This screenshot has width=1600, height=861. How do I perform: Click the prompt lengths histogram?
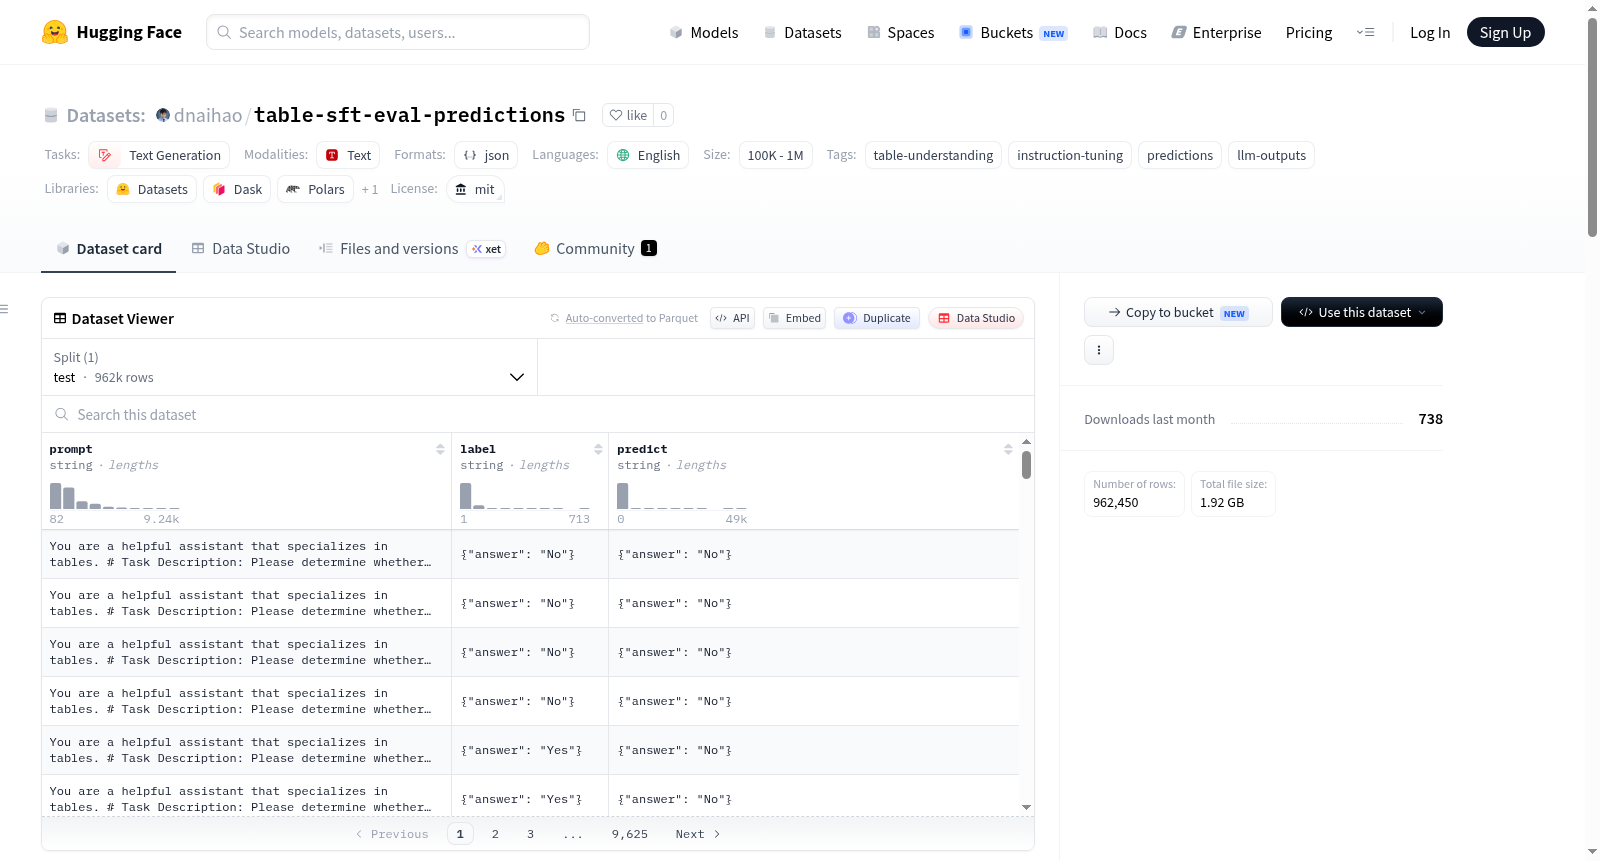tap(114, 496)
